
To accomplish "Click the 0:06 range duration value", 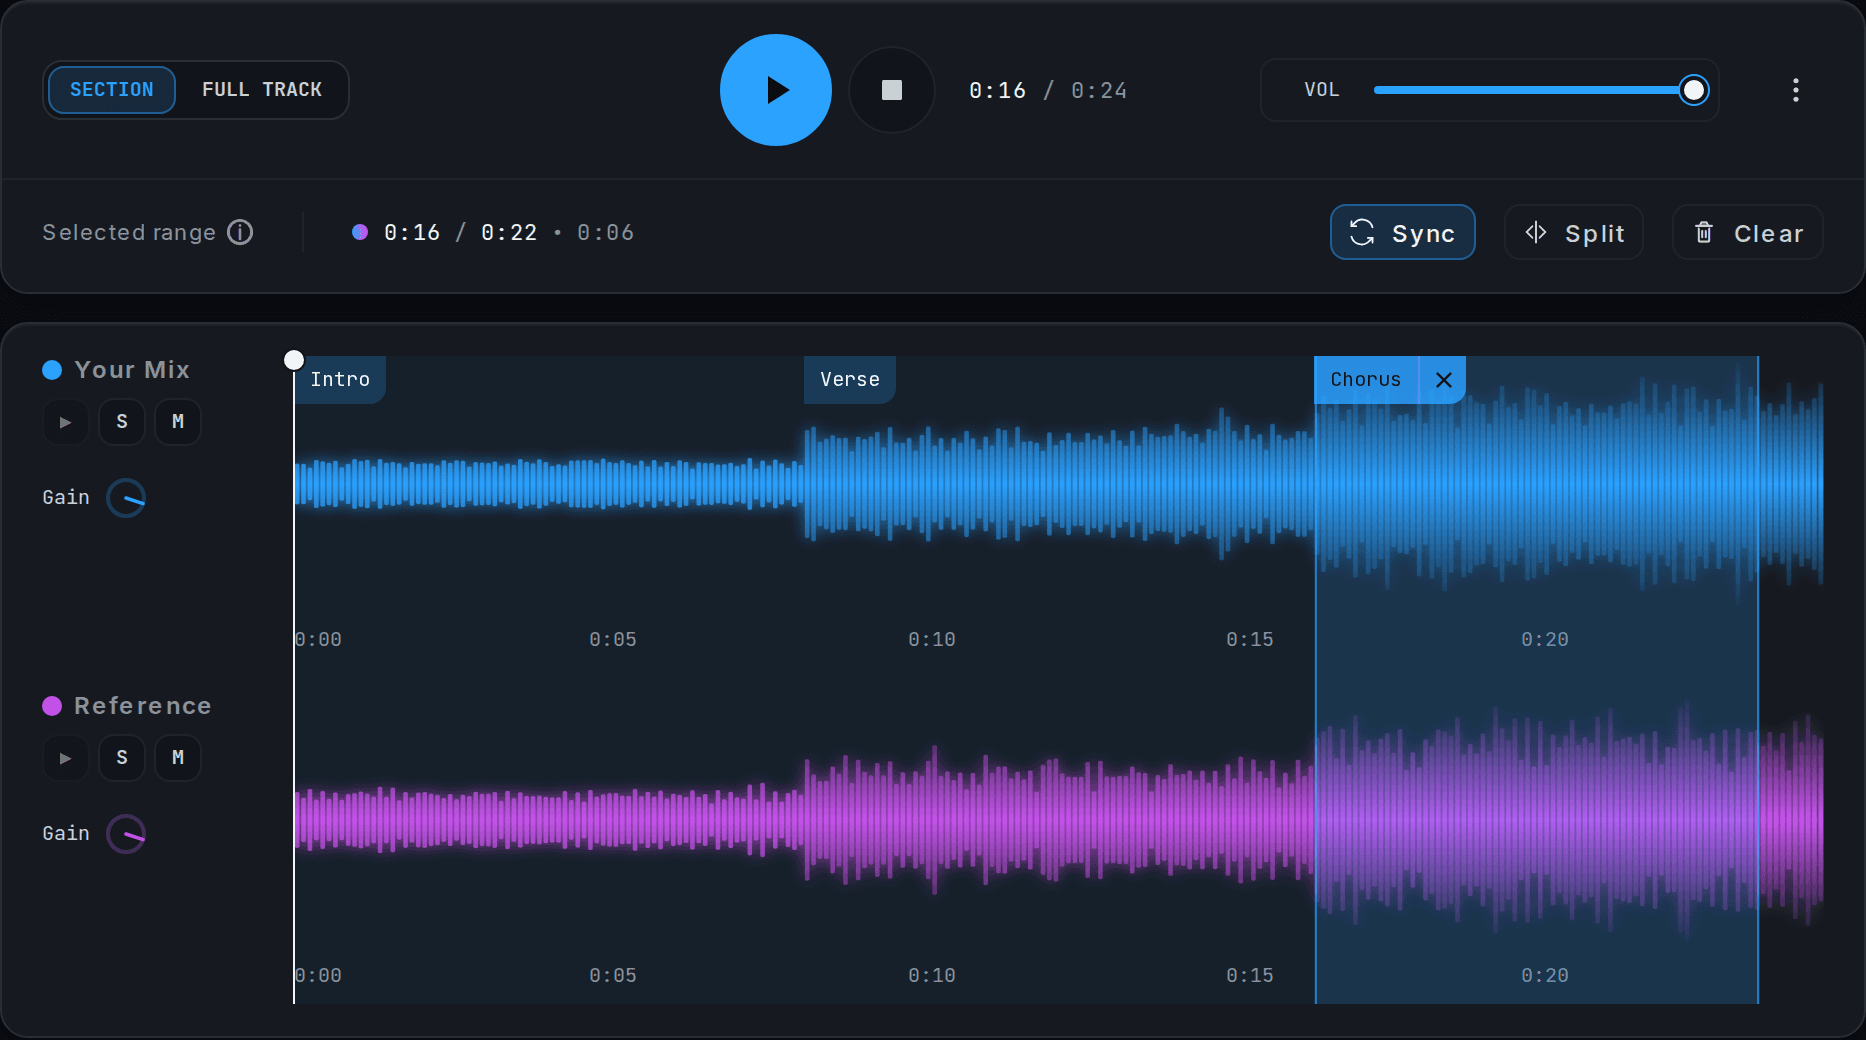I will 605,233.
